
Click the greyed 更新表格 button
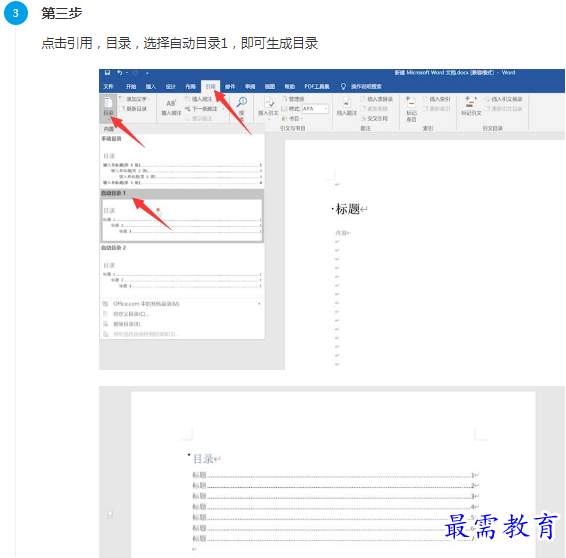[374, 109]
